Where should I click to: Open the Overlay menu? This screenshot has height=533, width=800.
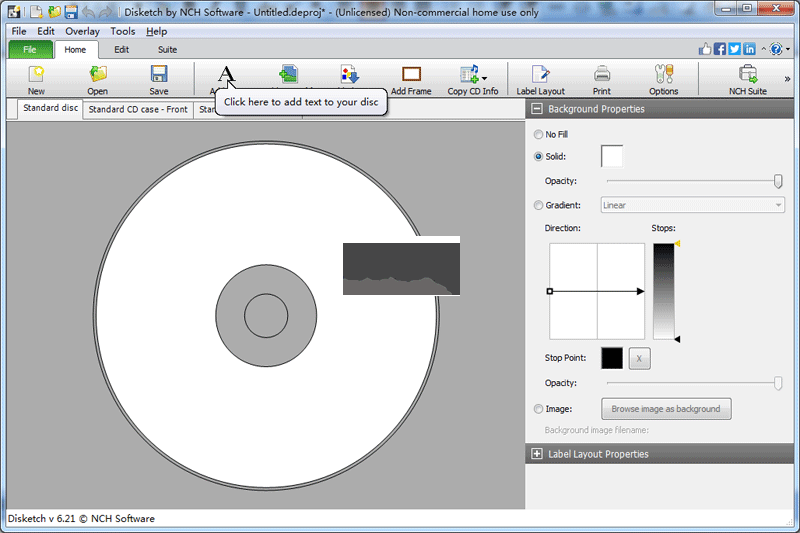(x=82, y=31)
